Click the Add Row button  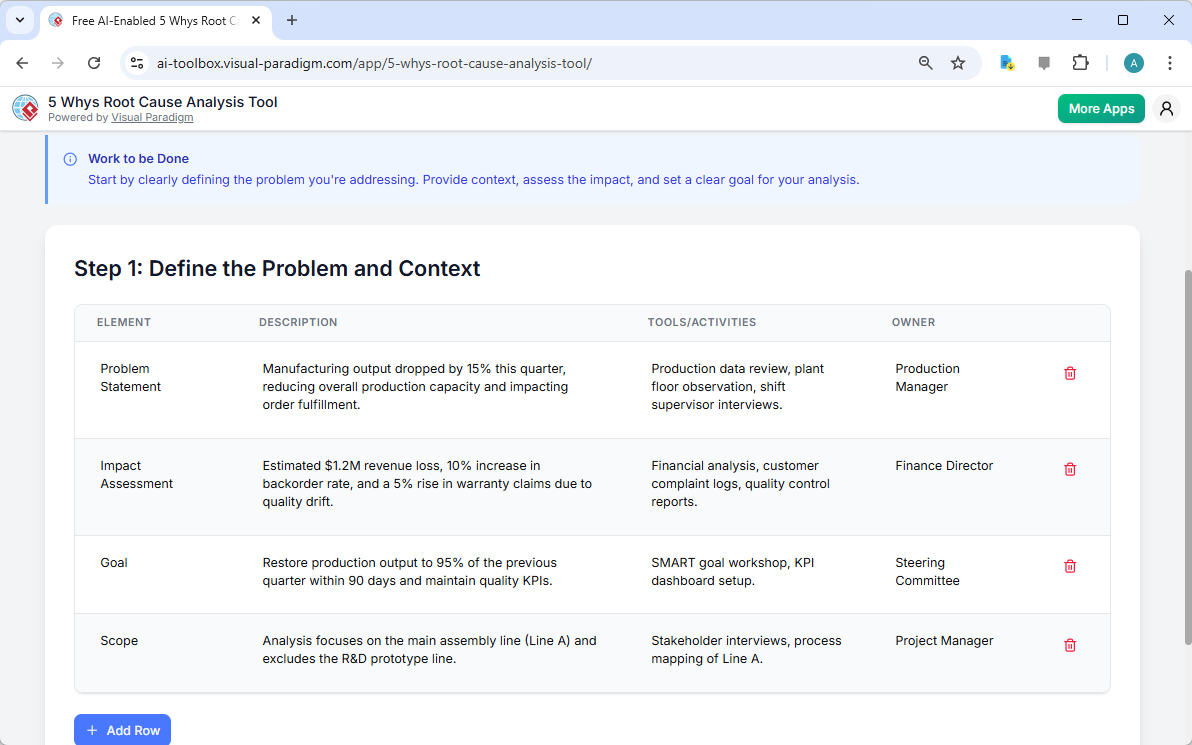pyautogui.click(x=122, y=730)
